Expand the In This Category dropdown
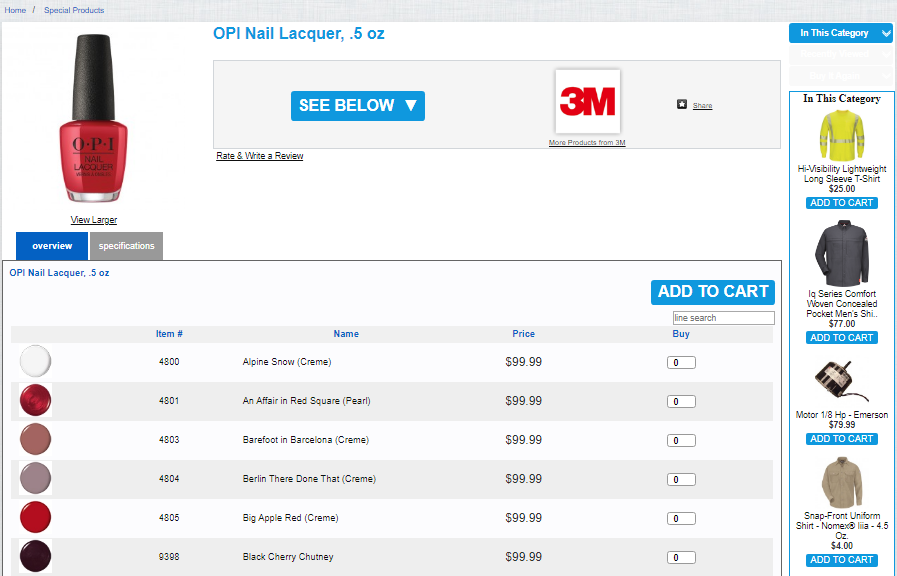This screenshot has height=576, width=897. pos(840,33)
